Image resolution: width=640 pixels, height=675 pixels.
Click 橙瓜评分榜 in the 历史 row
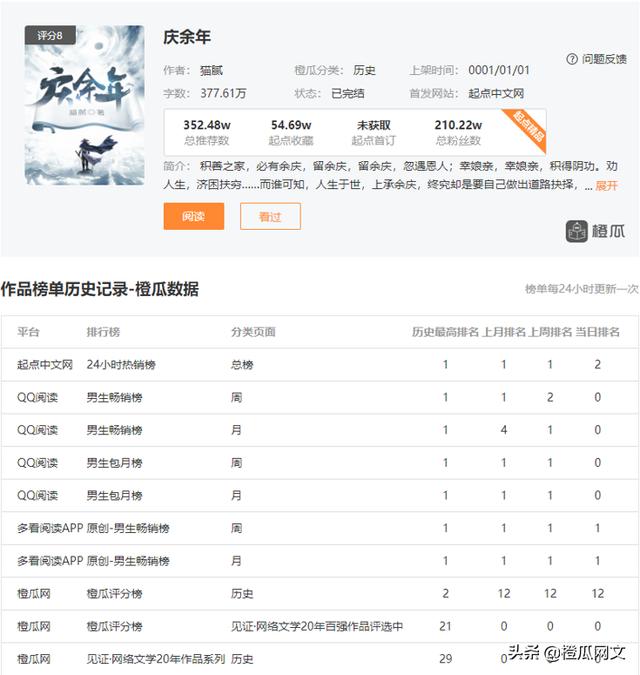click(114, 594)
